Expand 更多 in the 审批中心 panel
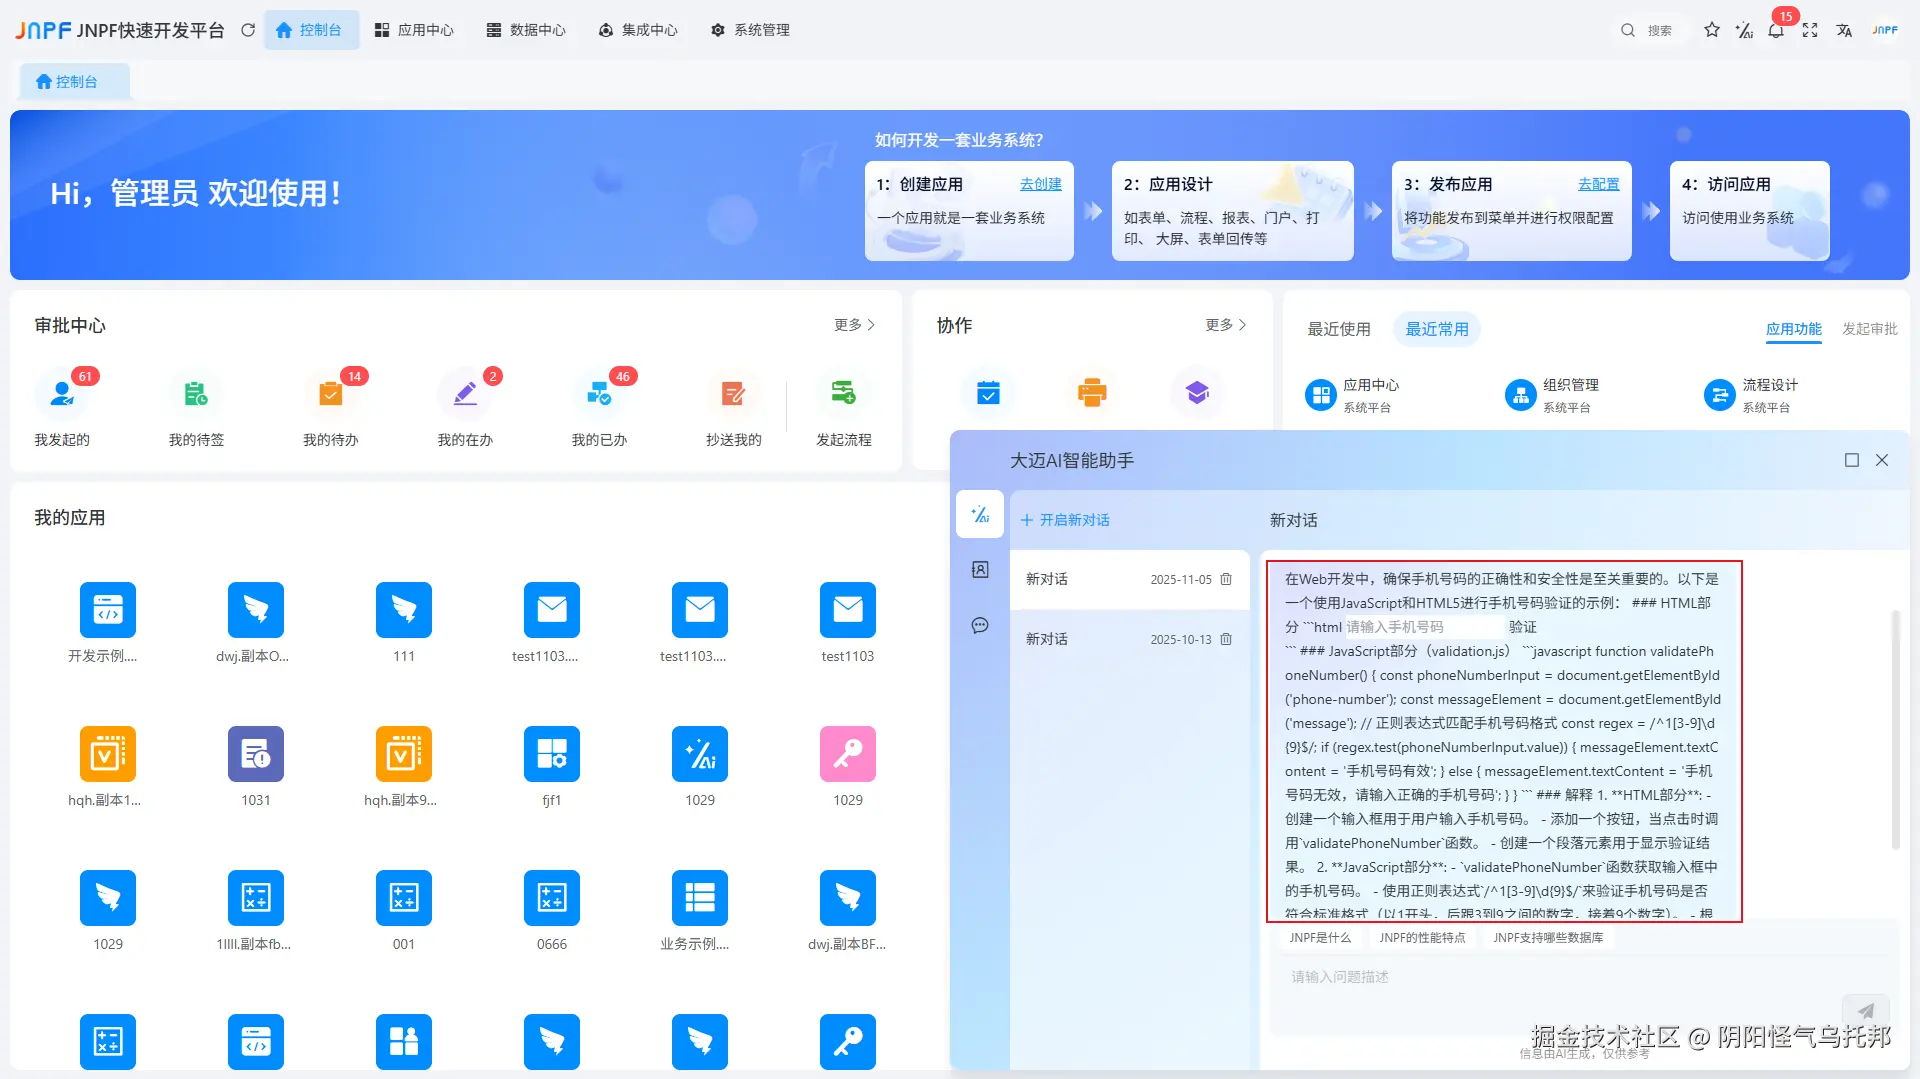Image resolution: width=1920 pixels, height=1079 pixels. point(847,324)
